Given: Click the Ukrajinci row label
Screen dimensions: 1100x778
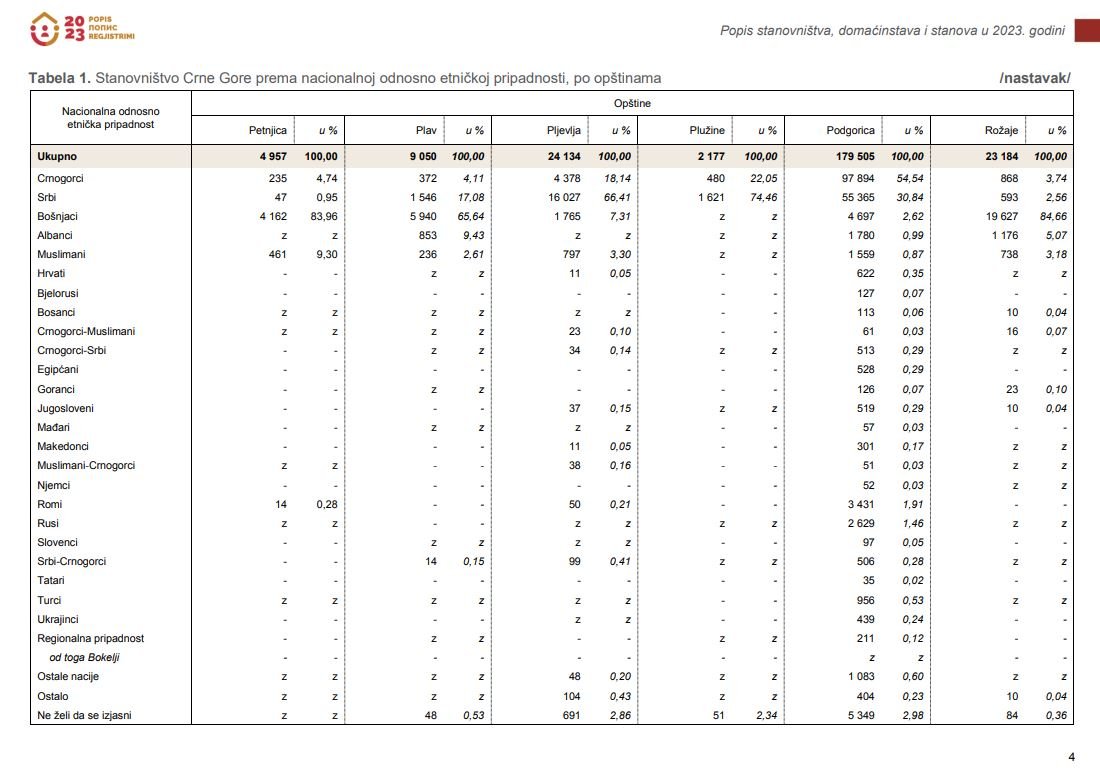Looking at the screenshot, I should pyautogui.click(x=58, y=619).
